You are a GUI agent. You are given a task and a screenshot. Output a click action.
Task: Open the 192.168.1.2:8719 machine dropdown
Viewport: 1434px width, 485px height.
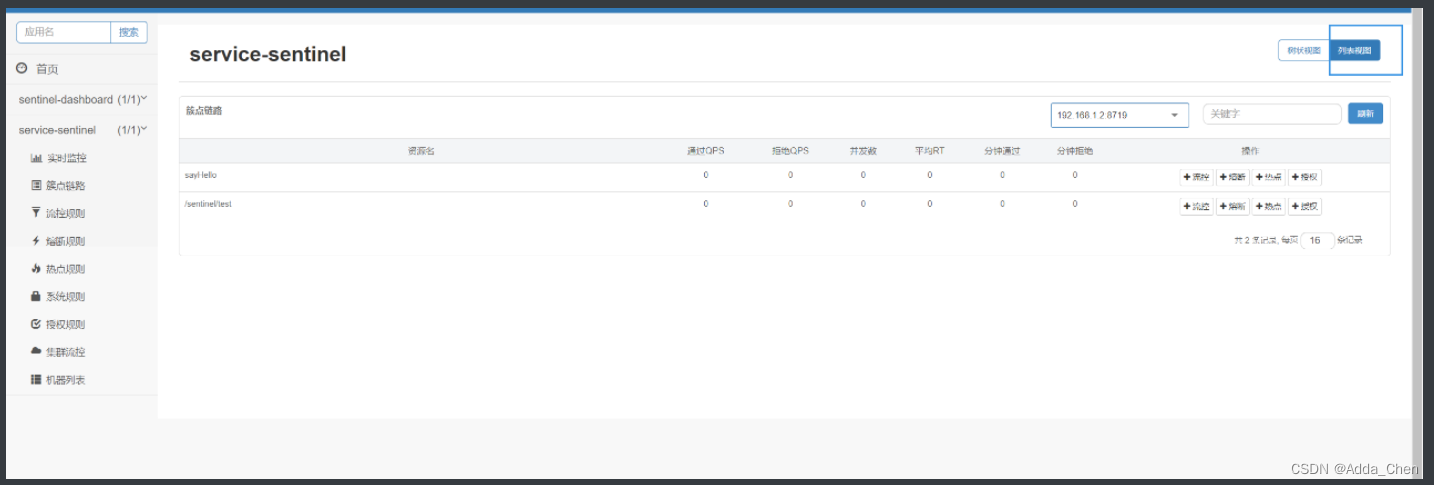(1119, 115)
